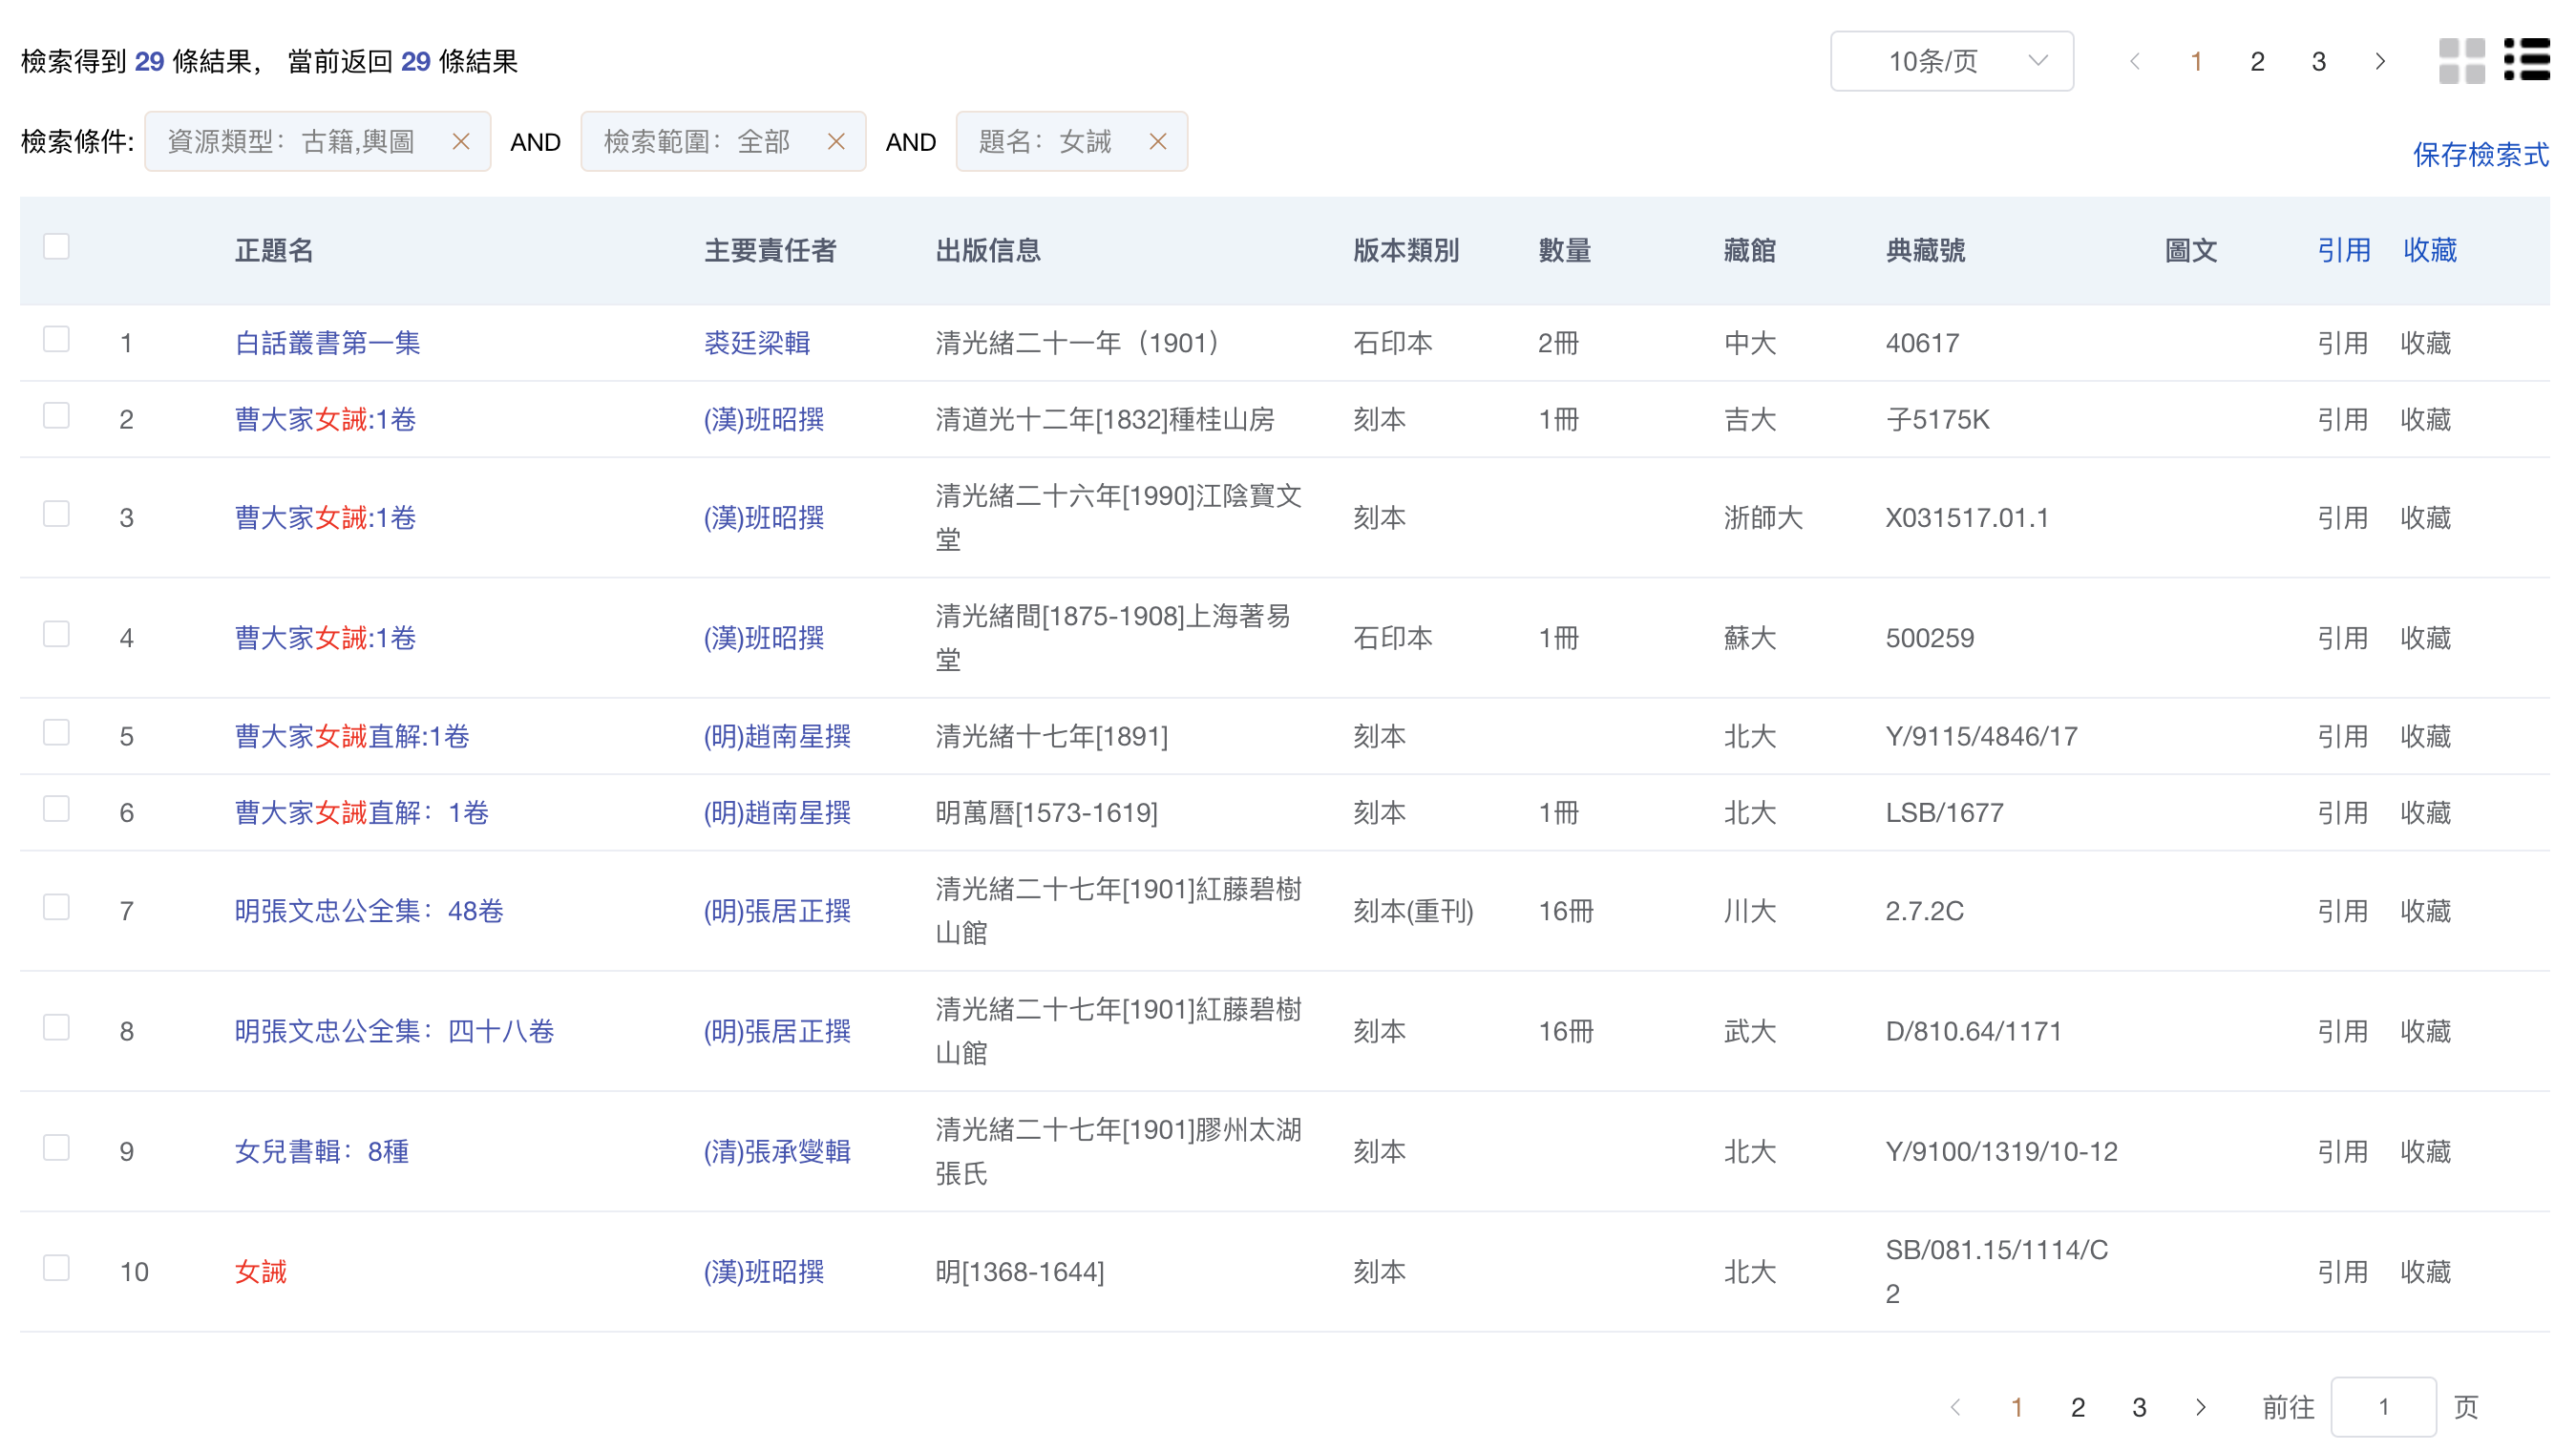Open title 曹大家女誡直解：1卷 from 明萬曆
The image size is (2576, 1451).
[362, 812]
